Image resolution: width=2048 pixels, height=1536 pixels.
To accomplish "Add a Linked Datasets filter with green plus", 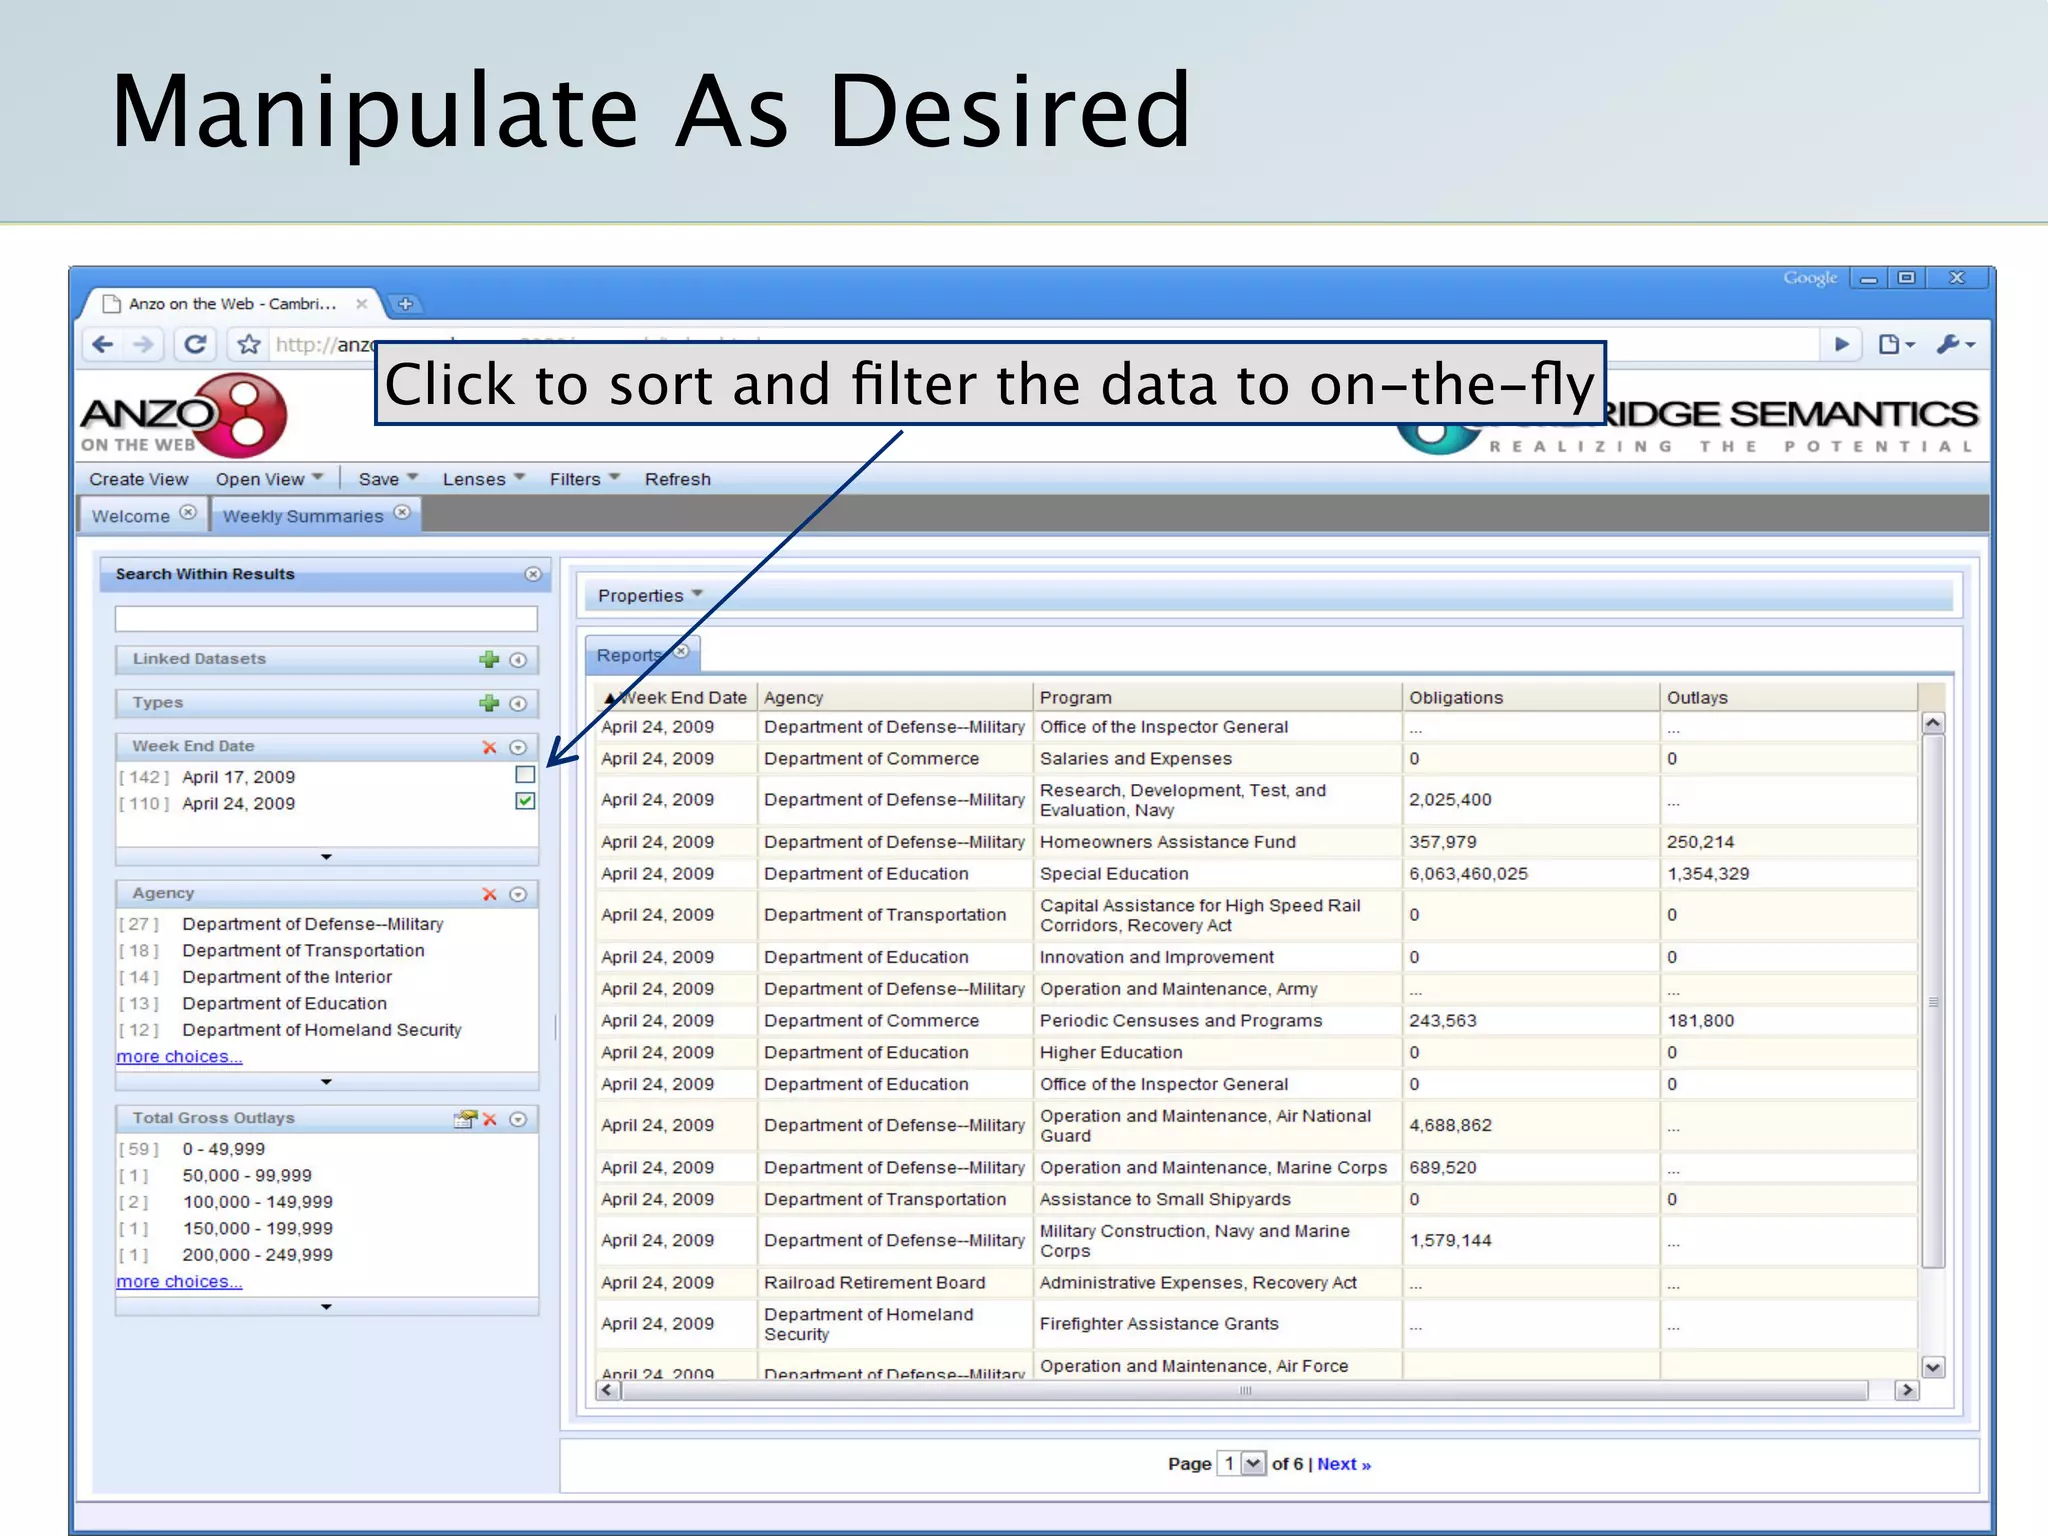I will click(489, 659).
